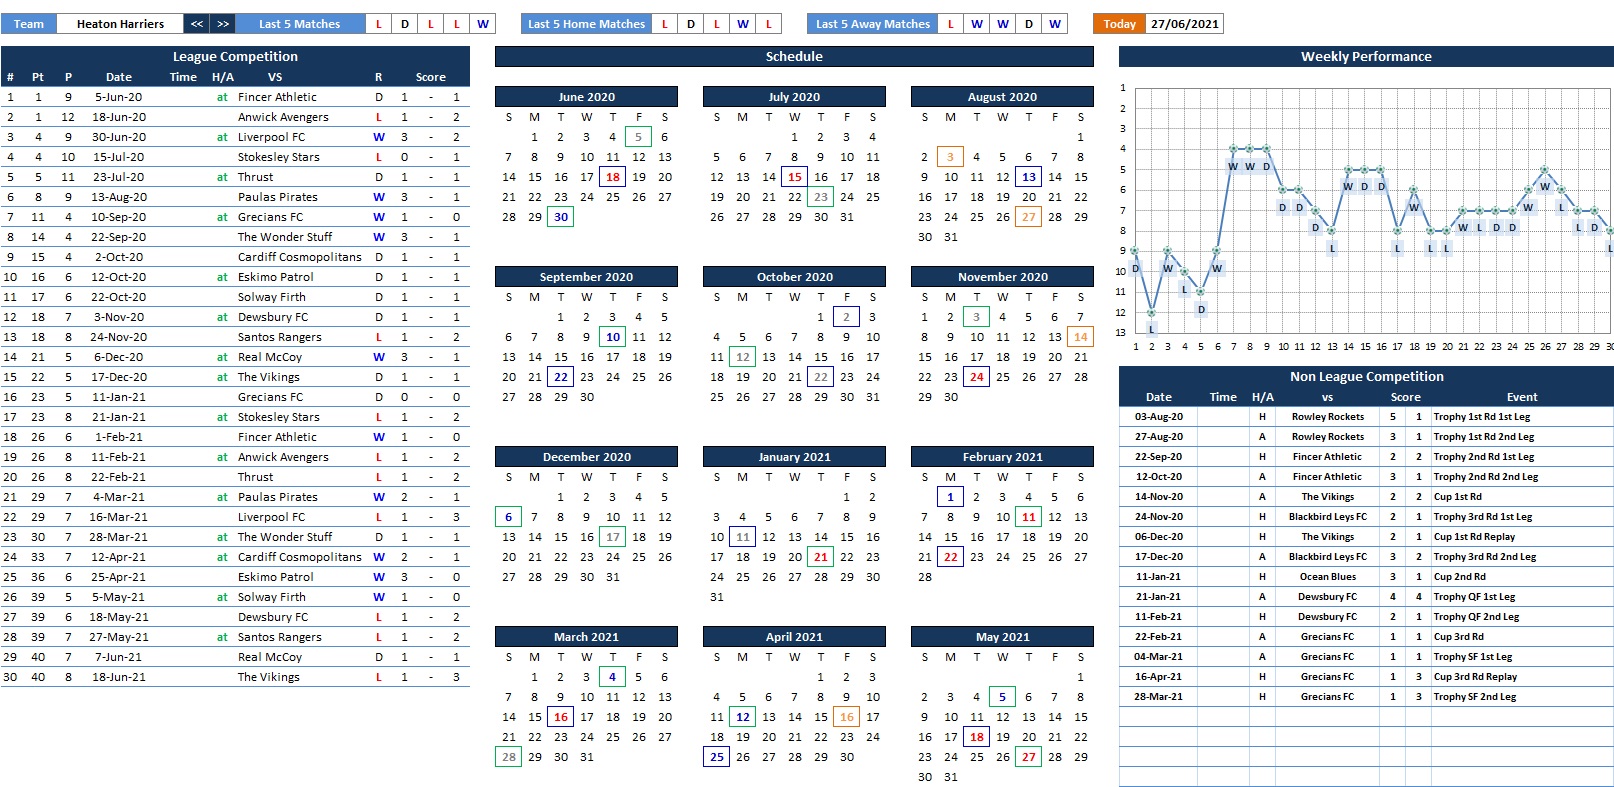Viewport: 1614px width, 787px height.
Task: Select the Today date field 27/06/2021
Action: pyautogui.click(x=1184, y=24)
